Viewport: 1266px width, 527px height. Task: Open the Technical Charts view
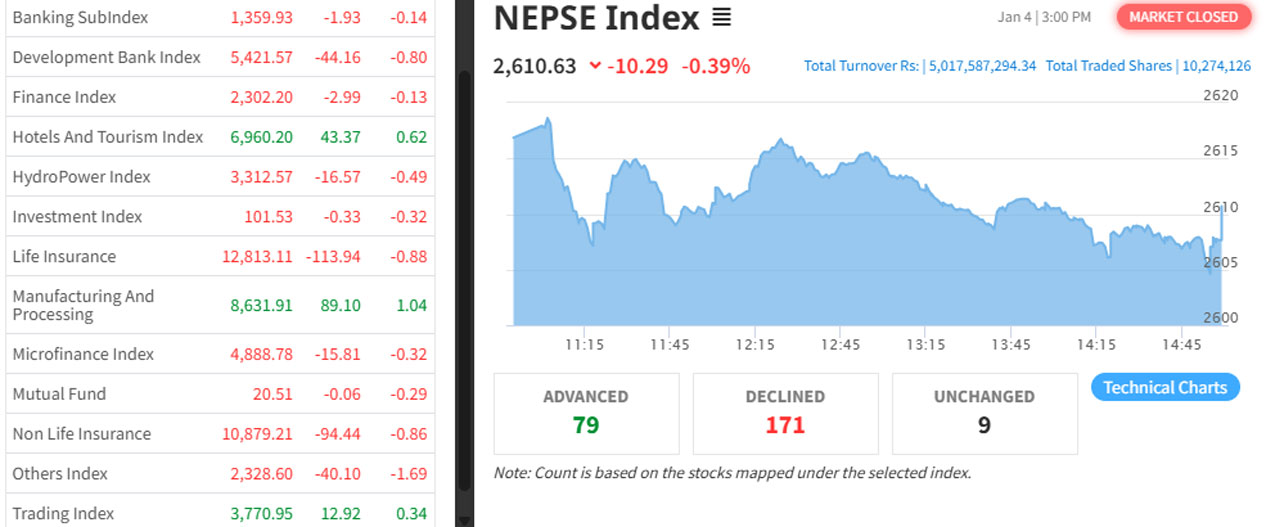1165,387
